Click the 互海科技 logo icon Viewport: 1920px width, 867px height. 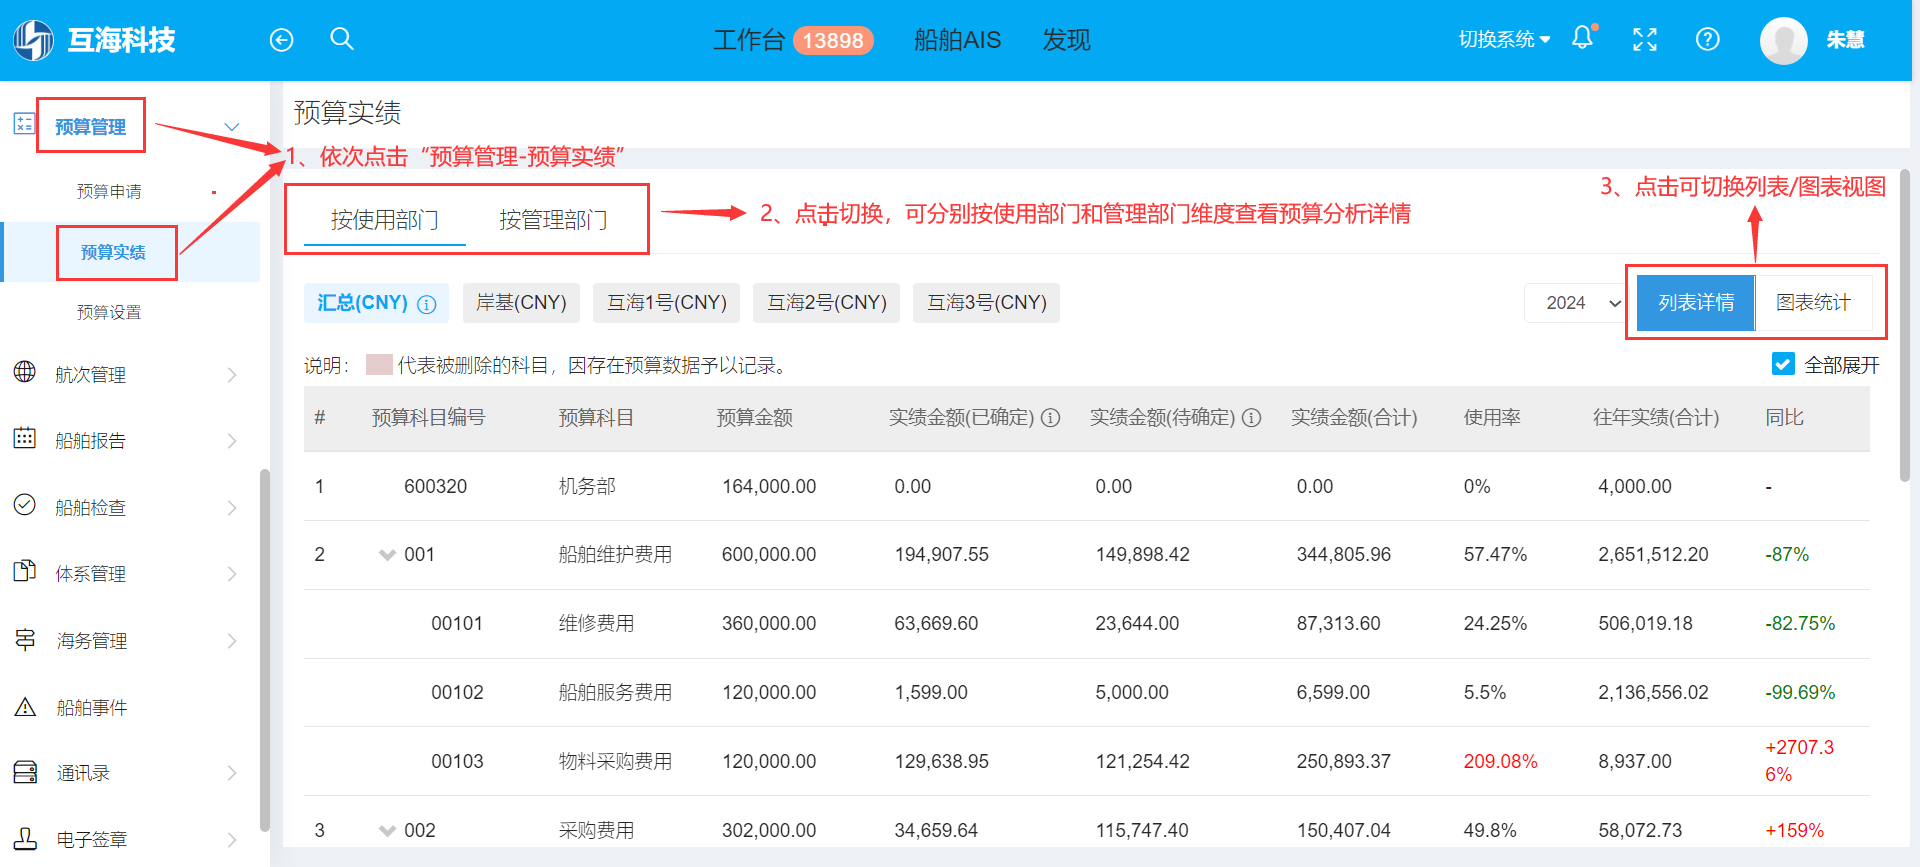coord(33,40)
